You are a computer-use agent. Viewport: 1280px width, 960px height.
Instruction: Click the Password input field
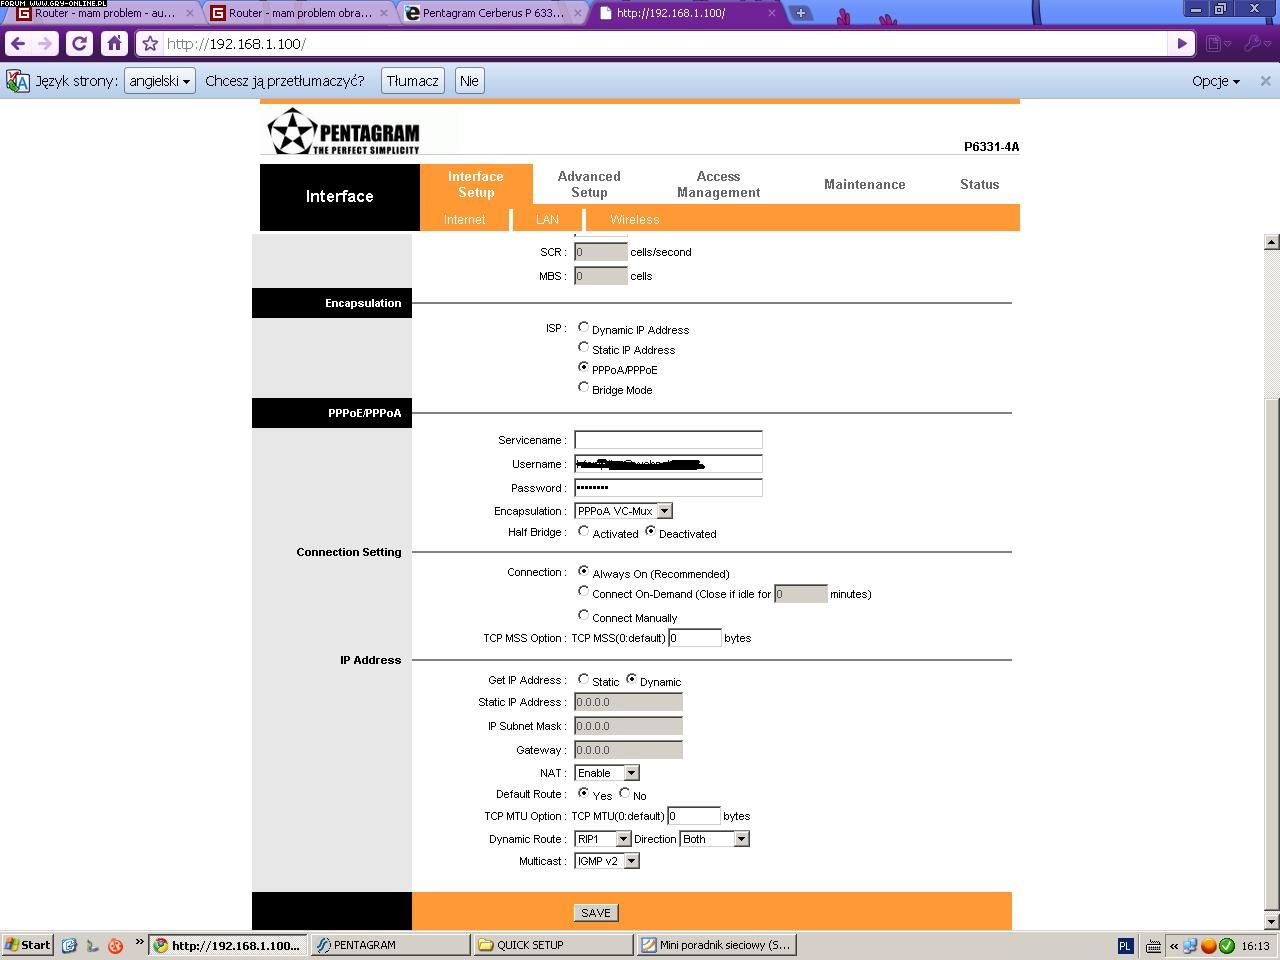[x=668, y=488]
